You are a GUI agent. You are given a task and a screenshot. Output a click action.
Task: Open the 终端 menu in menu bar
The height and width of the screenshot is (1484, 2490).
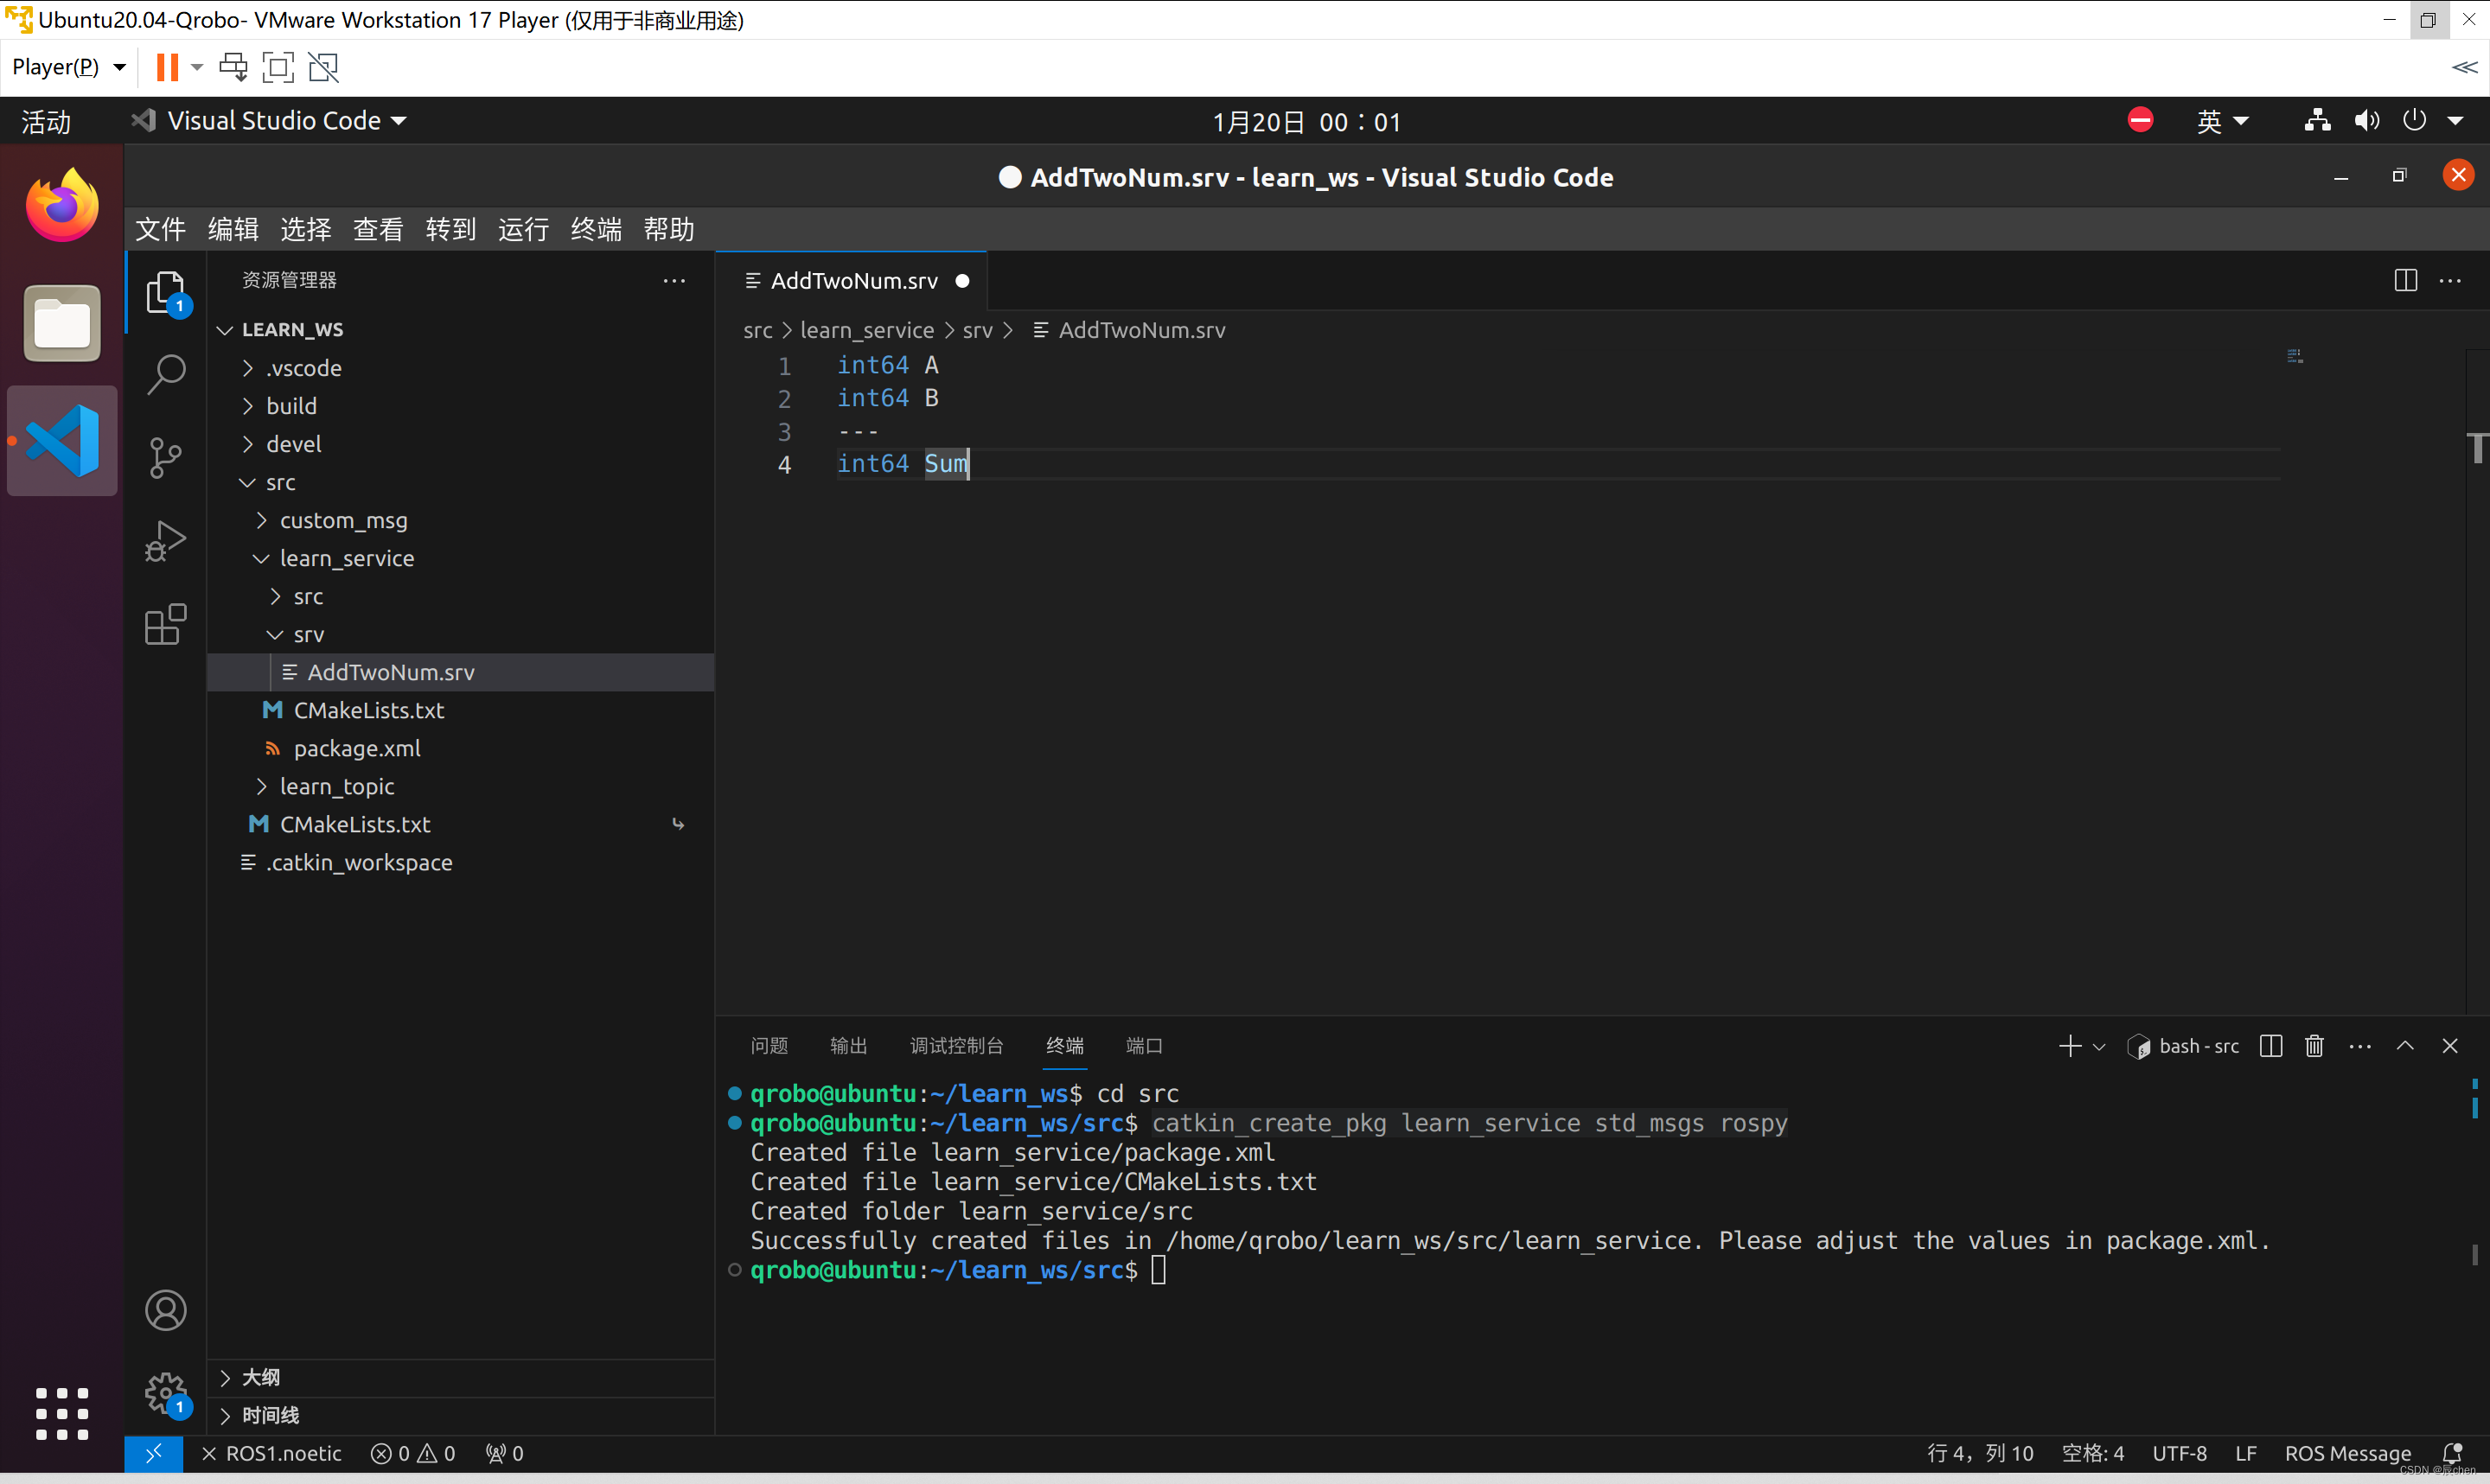tap(596, 229)
